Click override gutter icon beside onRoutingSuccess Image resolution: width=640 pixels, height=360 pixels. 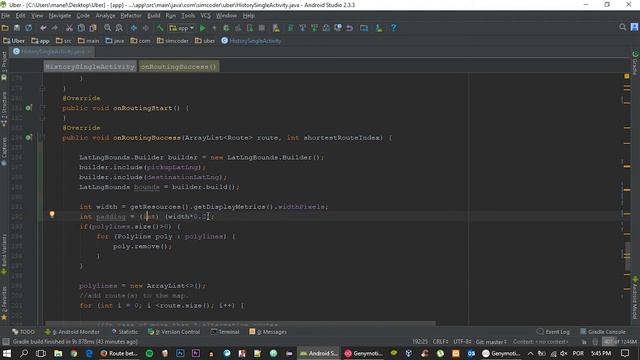click(x=29, y=138)
